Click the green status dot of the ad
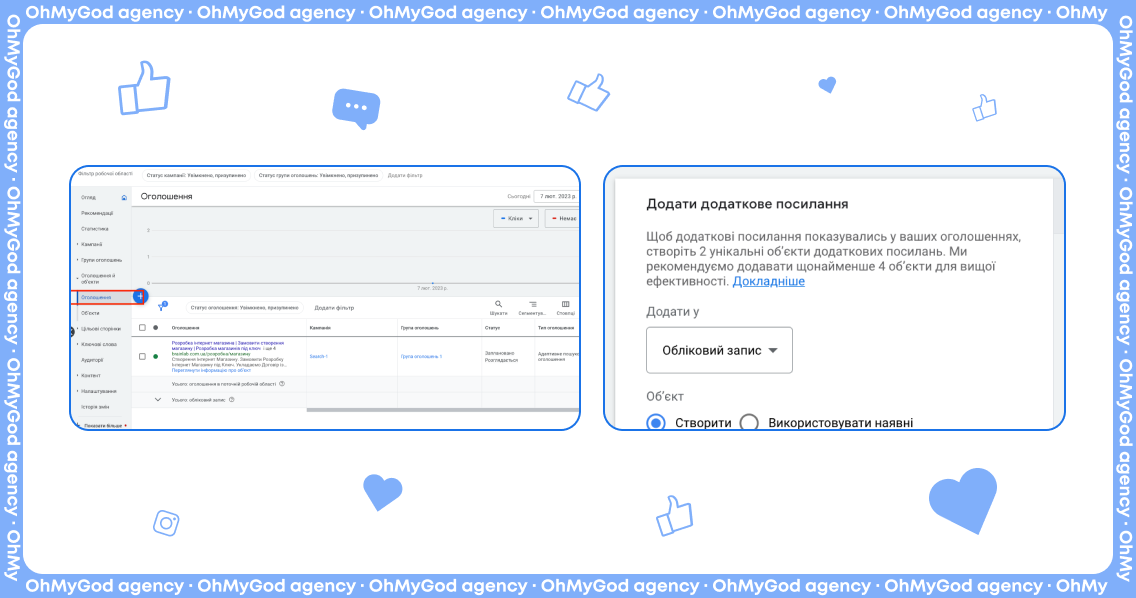This screenshot has width=1136, height=598. (x=155, y=356)
